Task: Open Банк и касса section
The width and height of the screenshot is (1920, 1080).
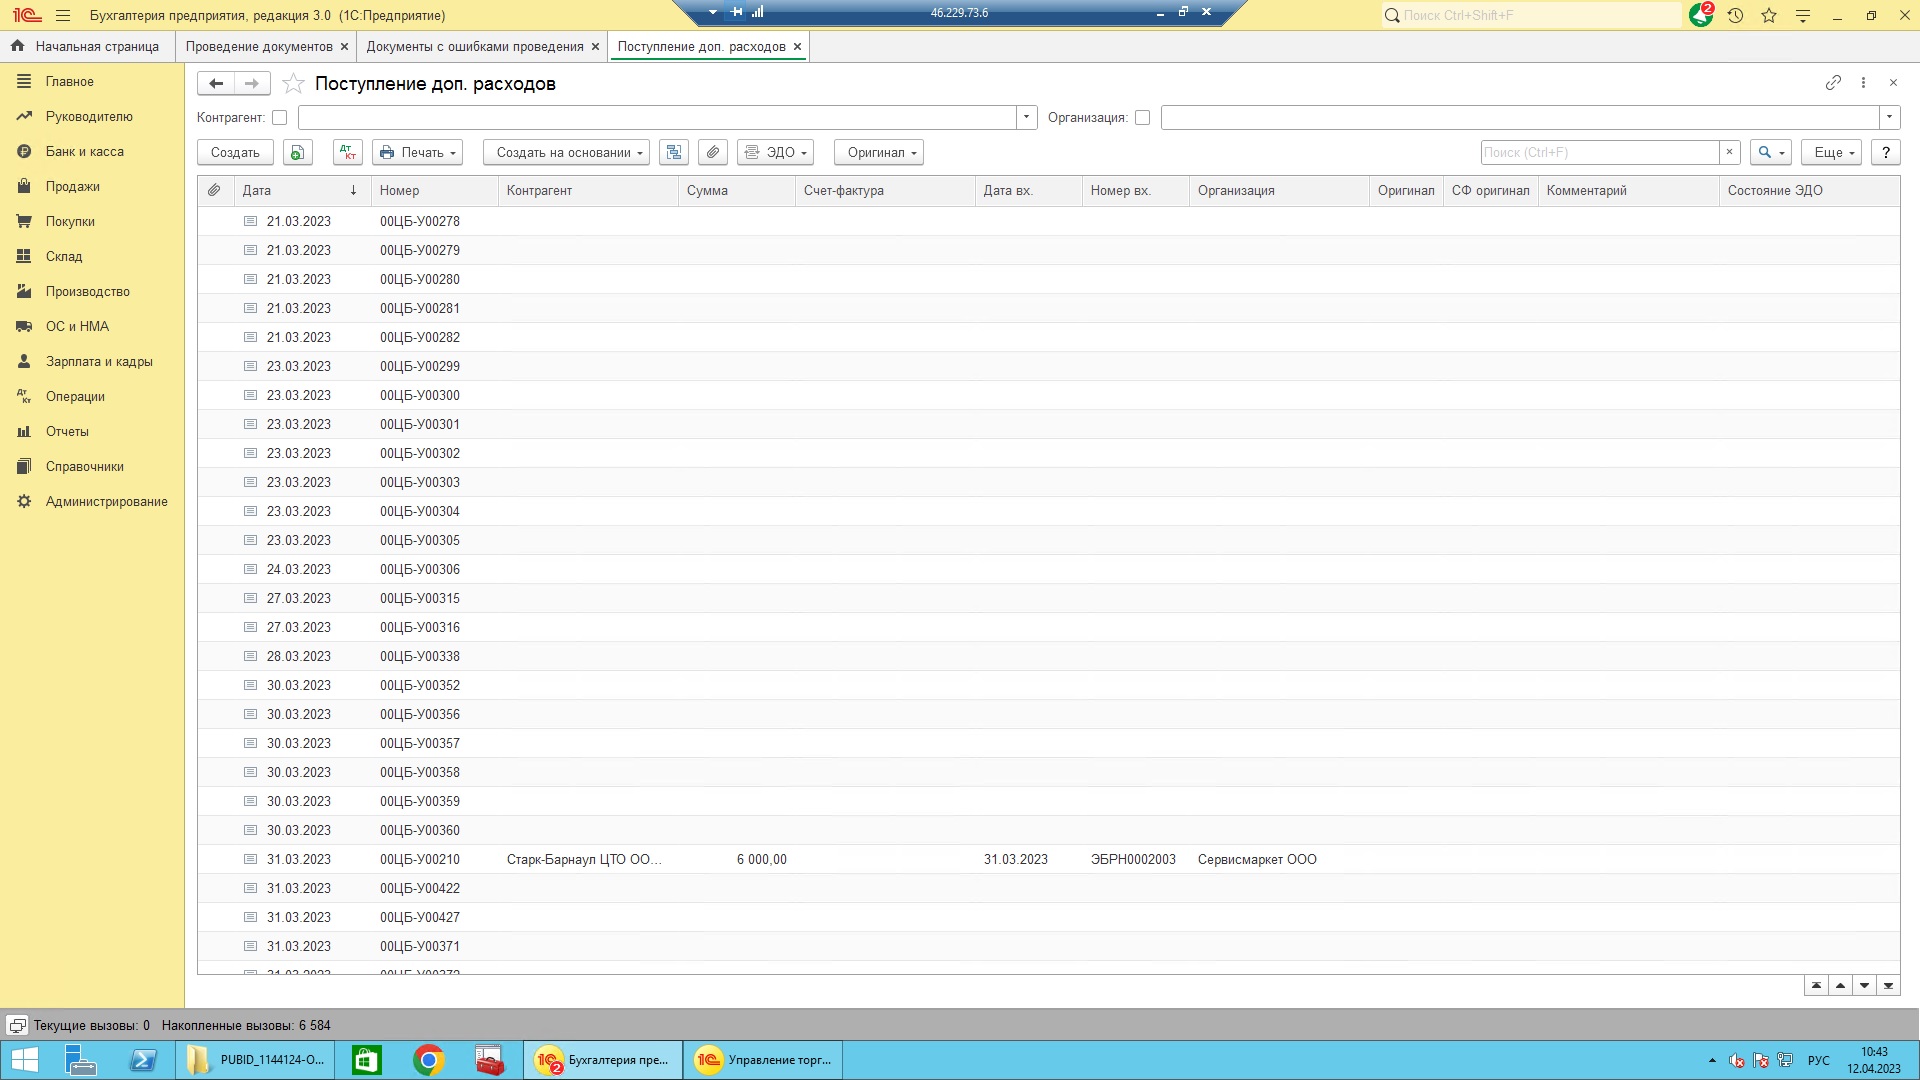Action: (84, 152)
